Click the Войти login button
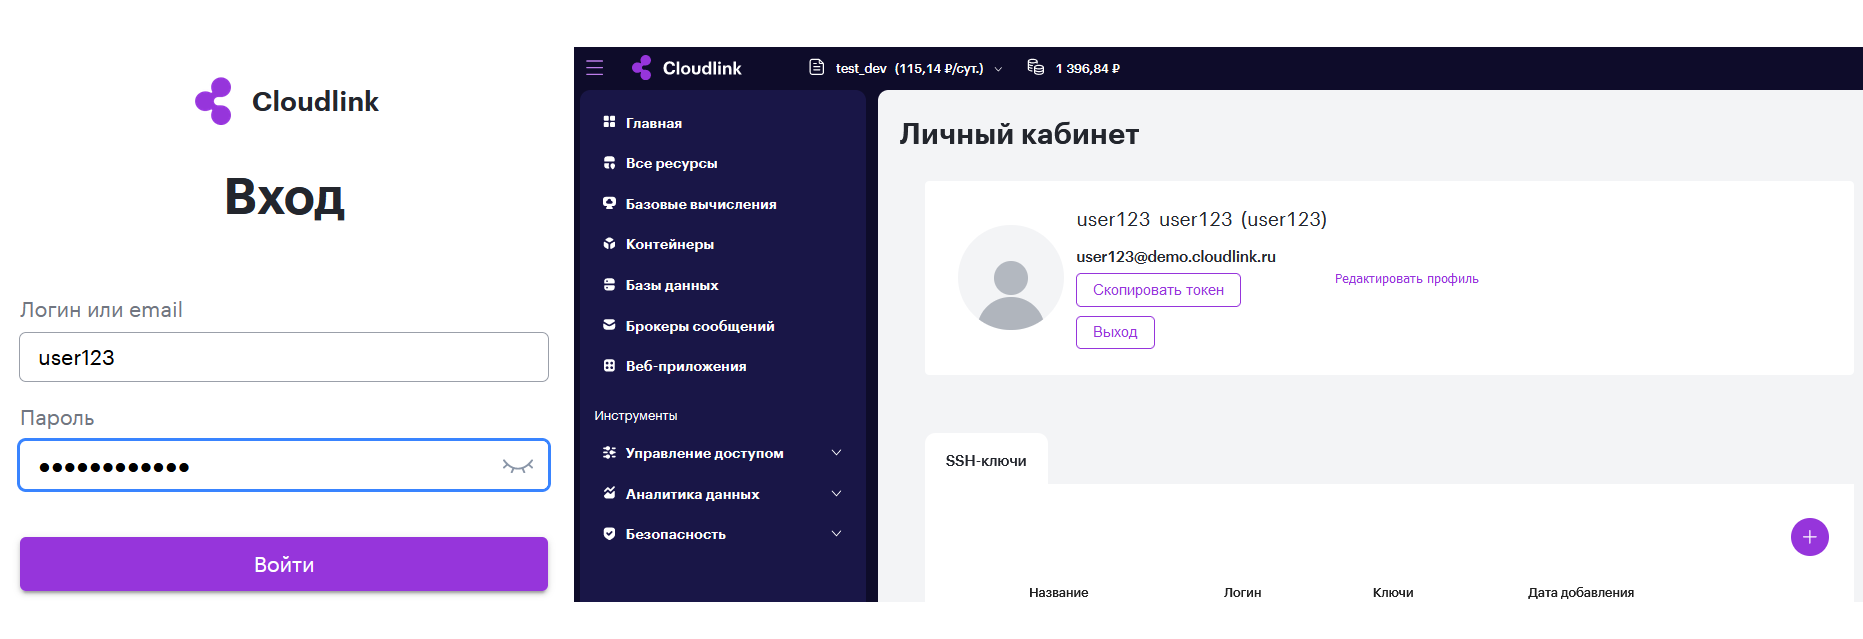This screenshot has height=639, width=1863. [284, 564]
